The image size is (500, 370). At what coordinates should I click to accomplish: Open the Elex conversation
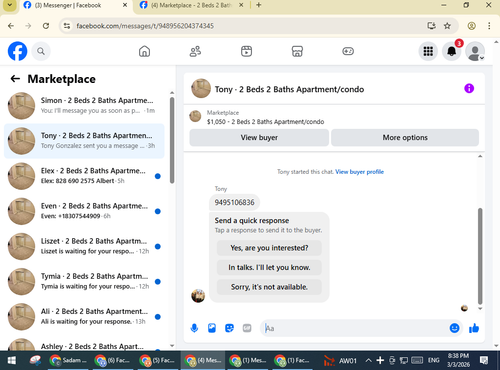pos(84,176)
